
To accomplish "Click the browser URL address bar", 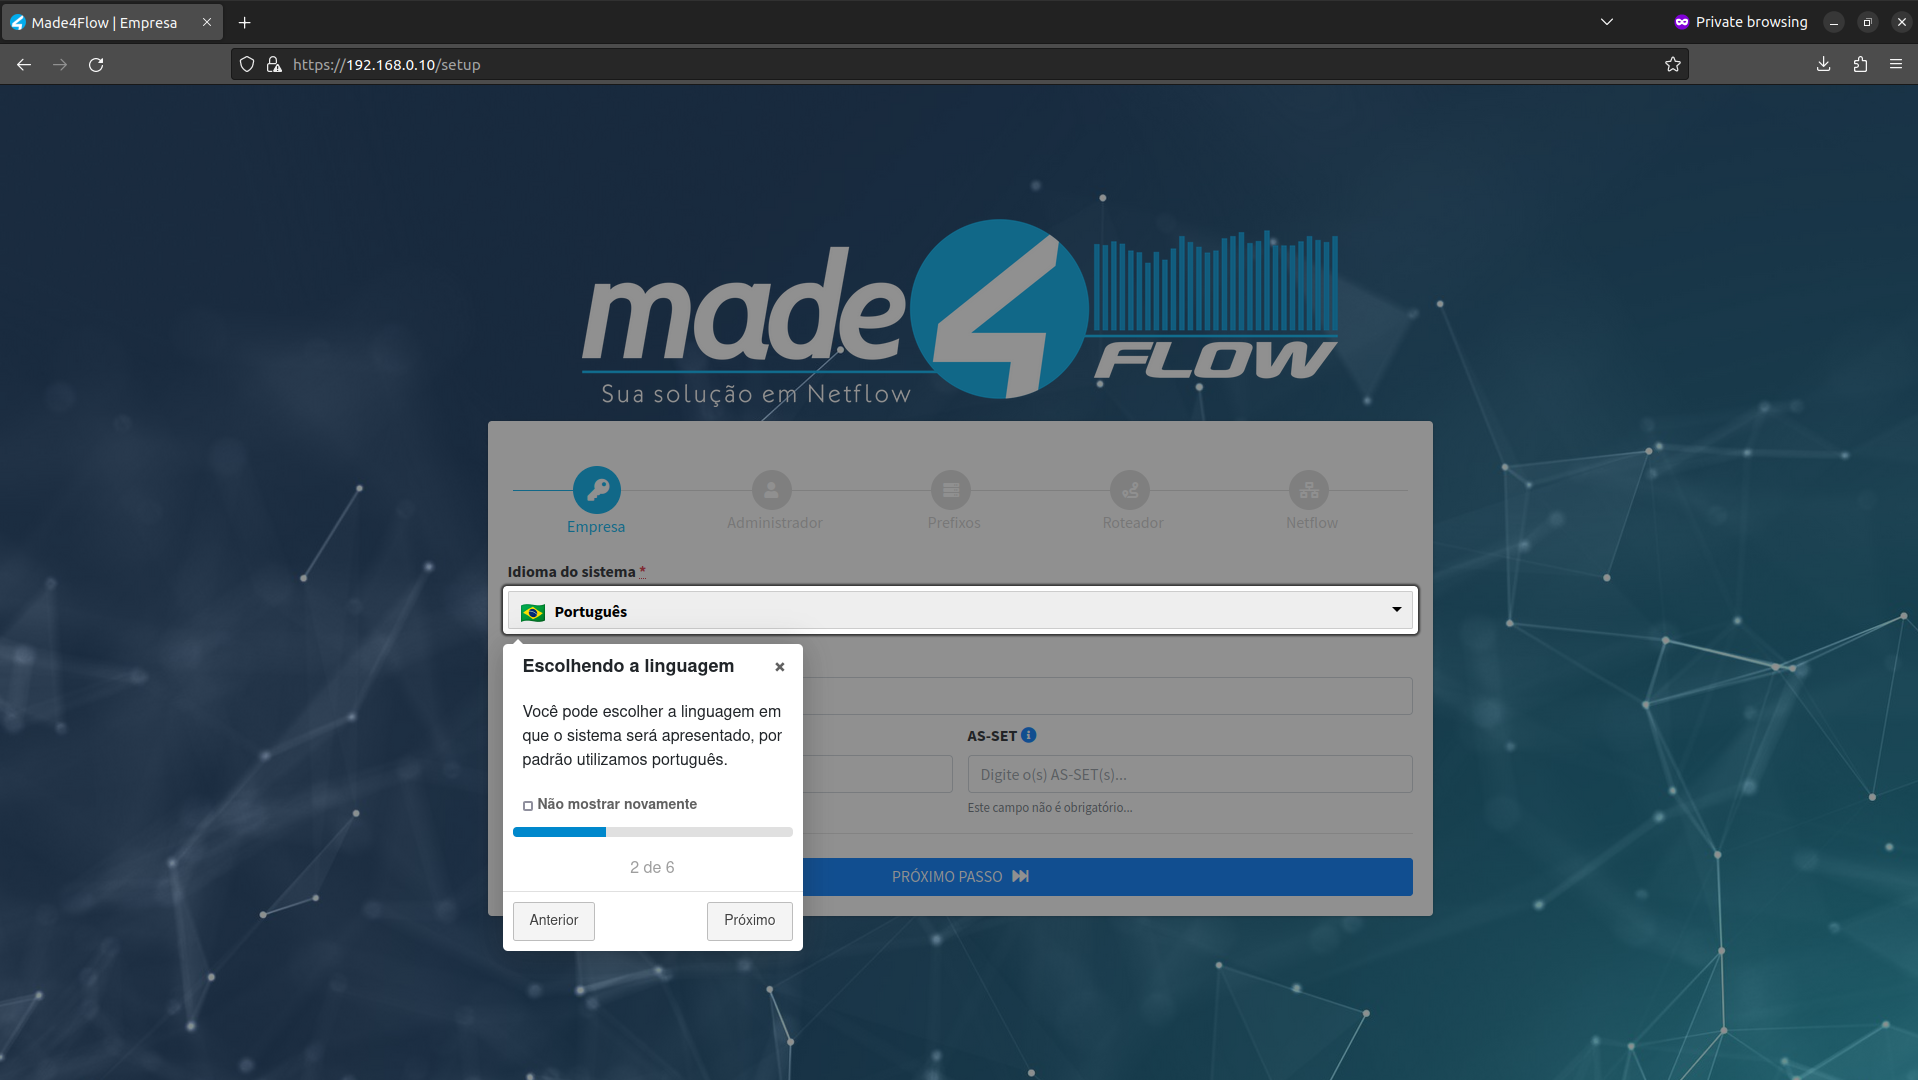I will pyautogui.click(x=960, y=64).
